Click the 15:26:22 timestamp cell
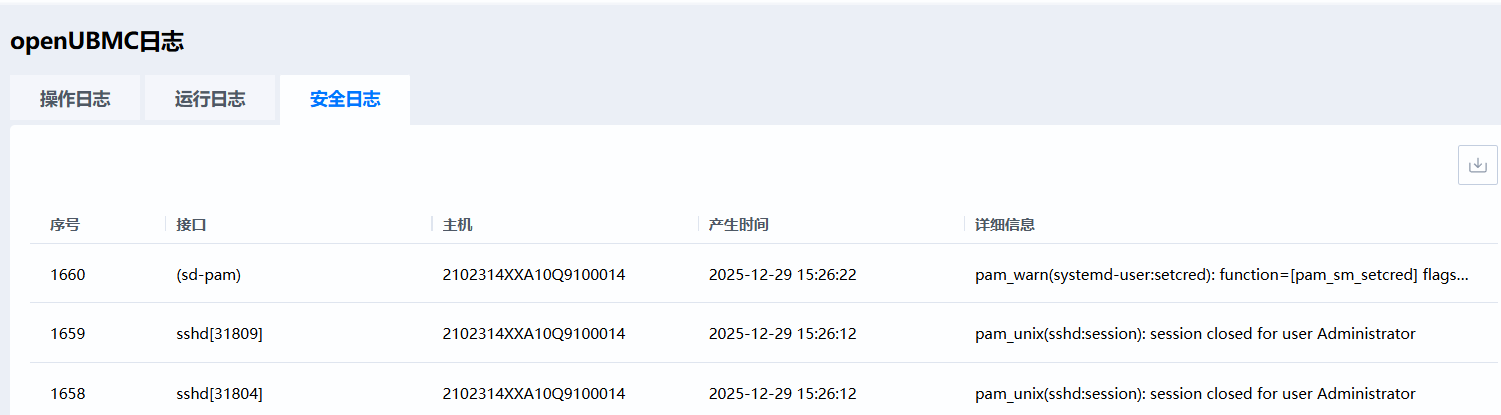 click(x=782, y=274)
